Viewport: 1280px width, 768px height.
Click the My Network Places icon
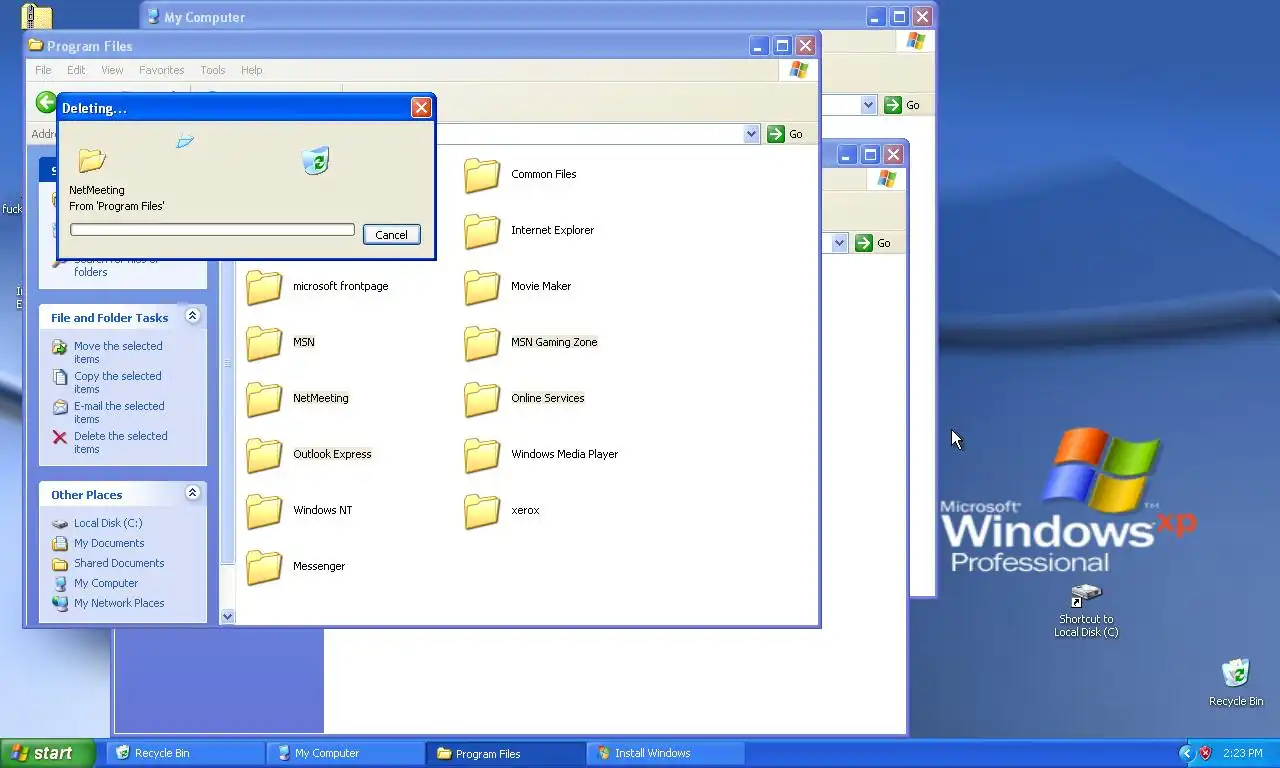60,603
